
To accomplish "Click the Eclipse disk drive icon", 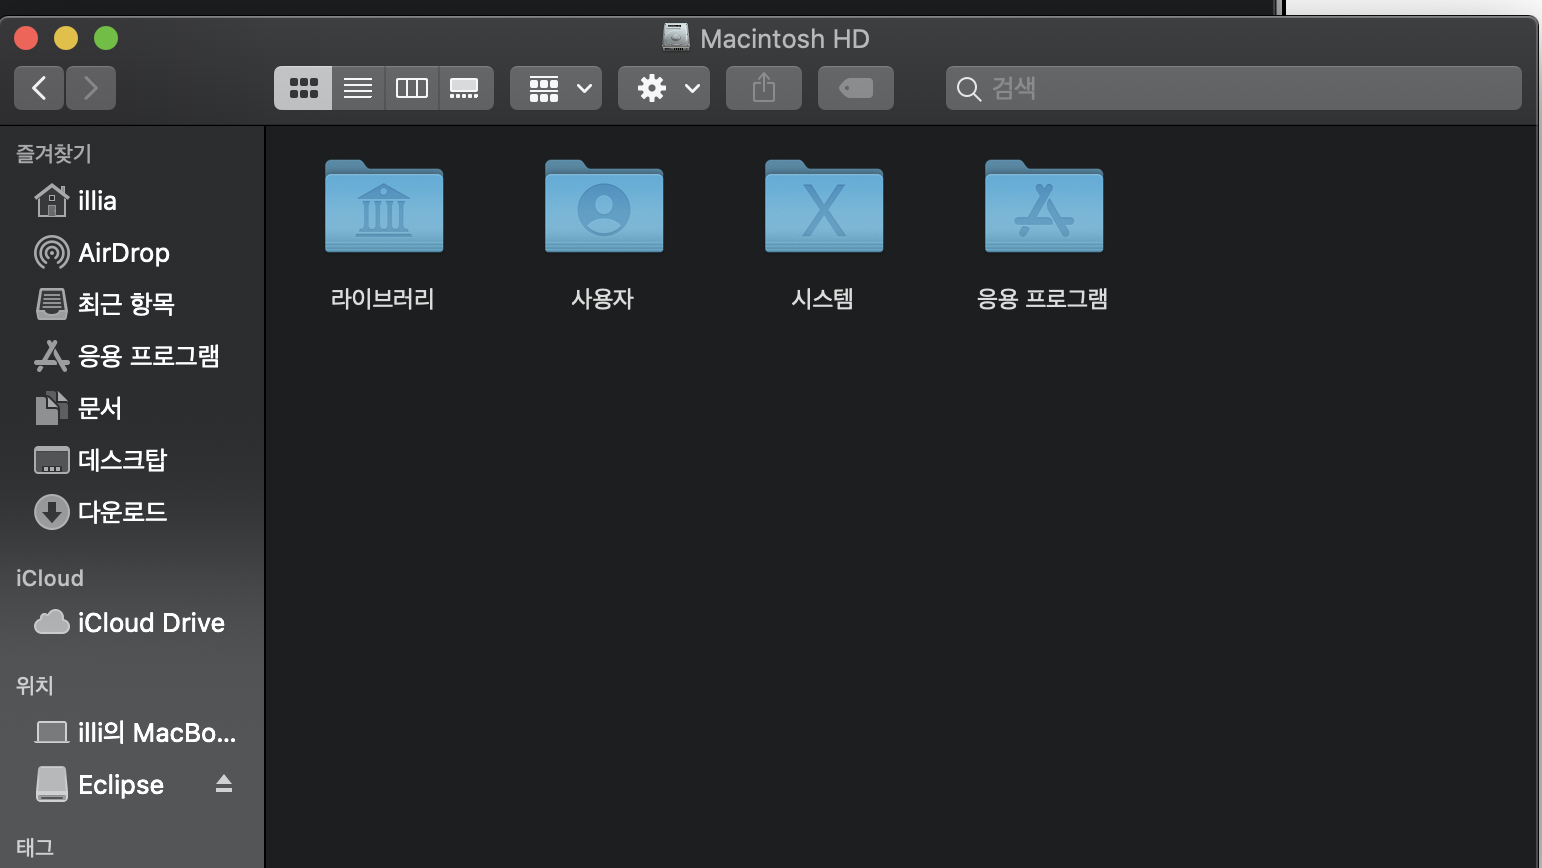I will pos(51,784).
